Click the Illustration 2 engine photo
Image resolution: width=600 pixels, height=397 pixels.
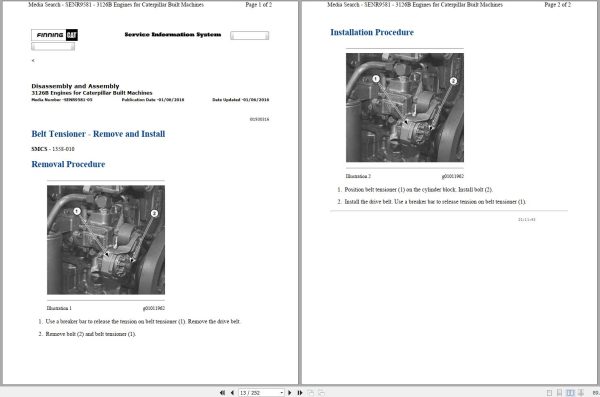coord(405,107)
